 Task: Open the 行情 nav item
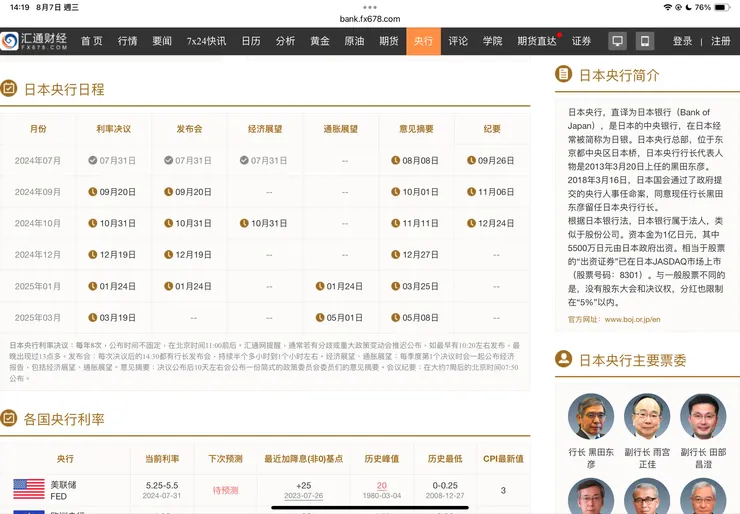(127, 41)
